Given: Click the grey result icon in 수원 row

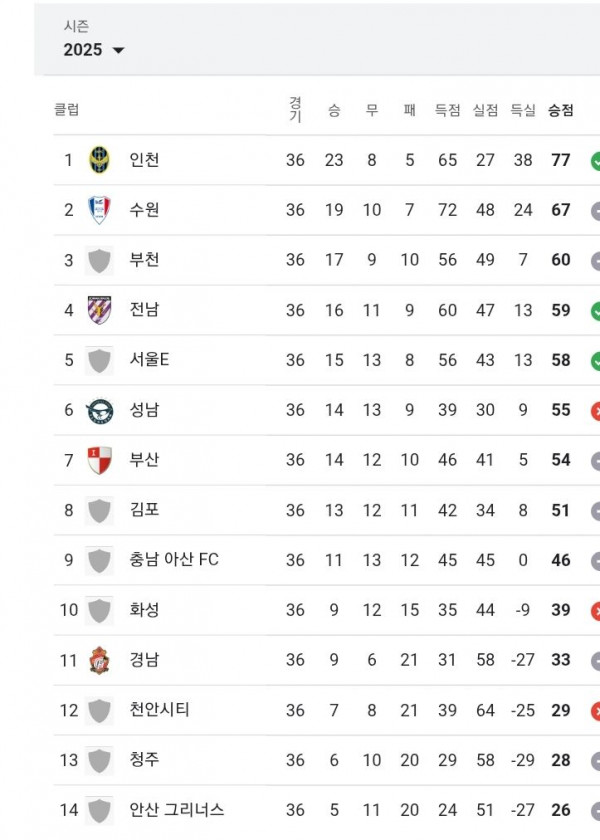Looking at the screenshot, I should point(595,210).
